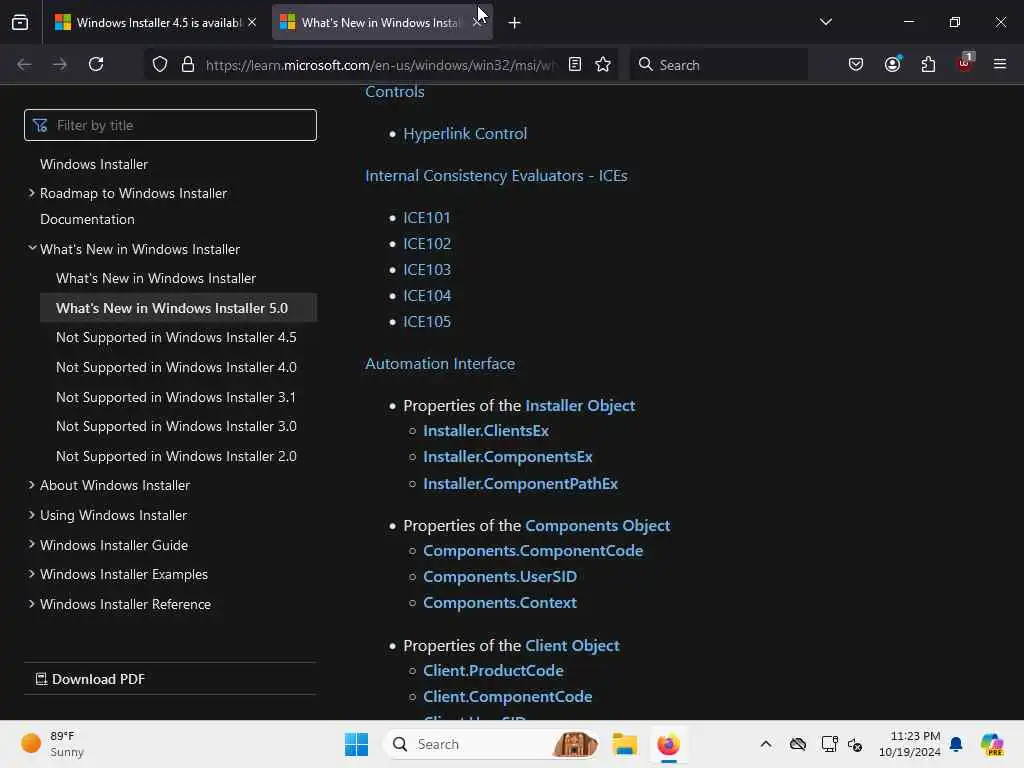Image resolution: width=1024 pixels, height=768 pixels.
Task: Expand About Windows Installer node
Action: point(31,485)
